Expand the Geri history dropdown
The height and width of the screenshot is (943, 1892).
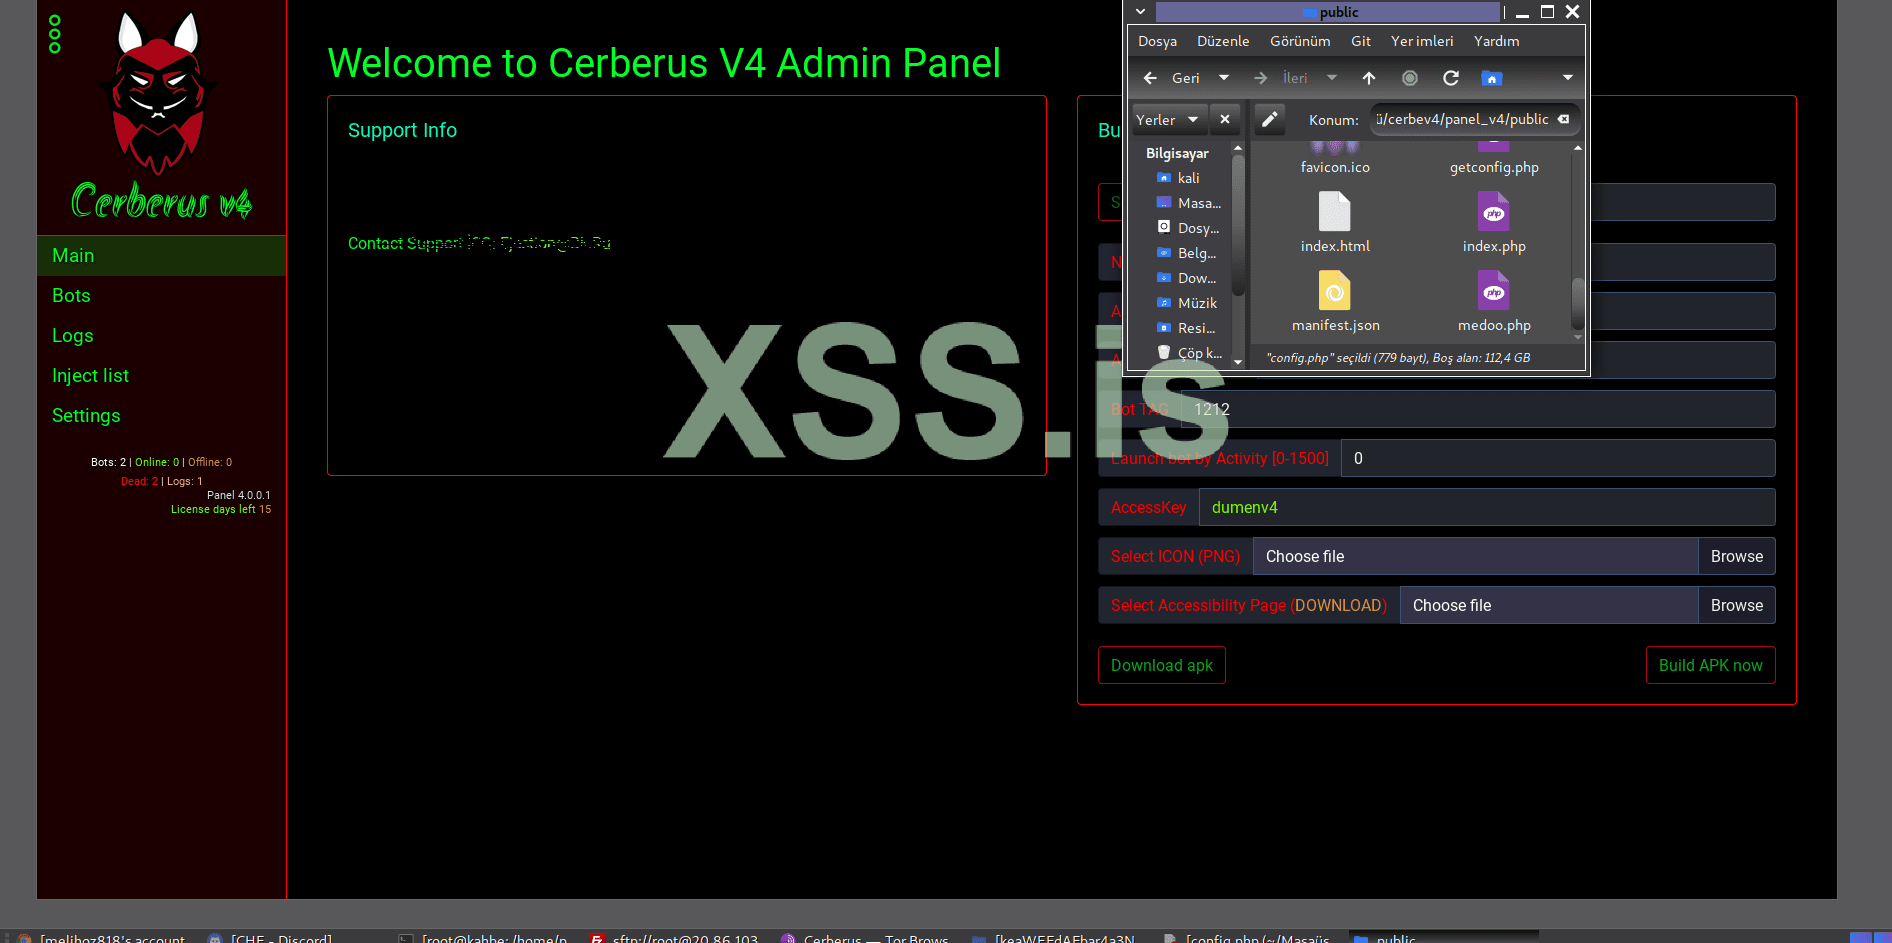click(1224, 78)
